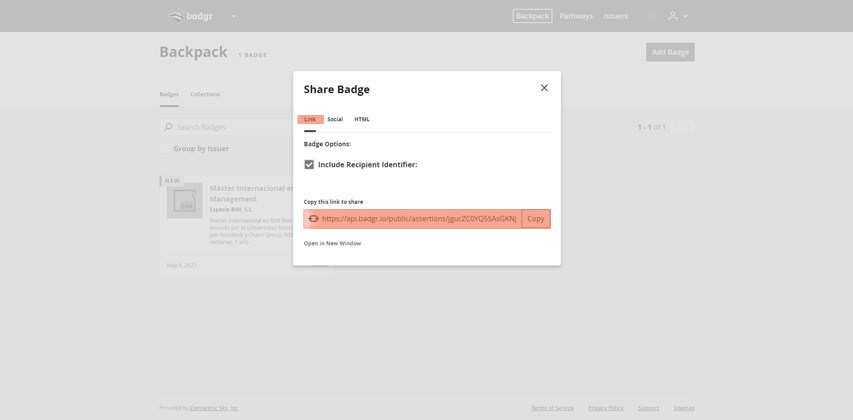Open the Concentric Sky, Inc link
This screenshot has height=420, width=853.
coord(214,408)
